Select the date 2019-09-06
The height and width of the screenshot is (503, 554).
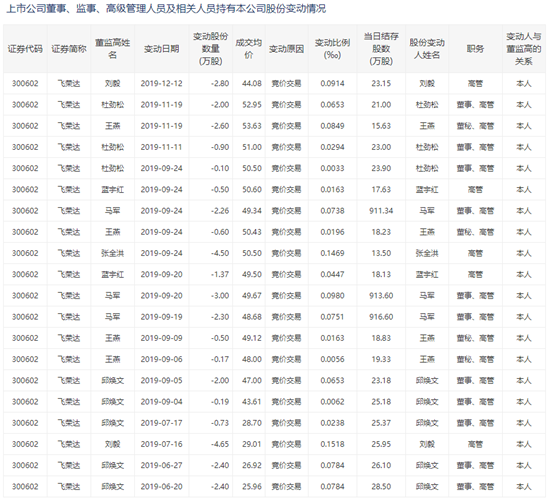161,359
